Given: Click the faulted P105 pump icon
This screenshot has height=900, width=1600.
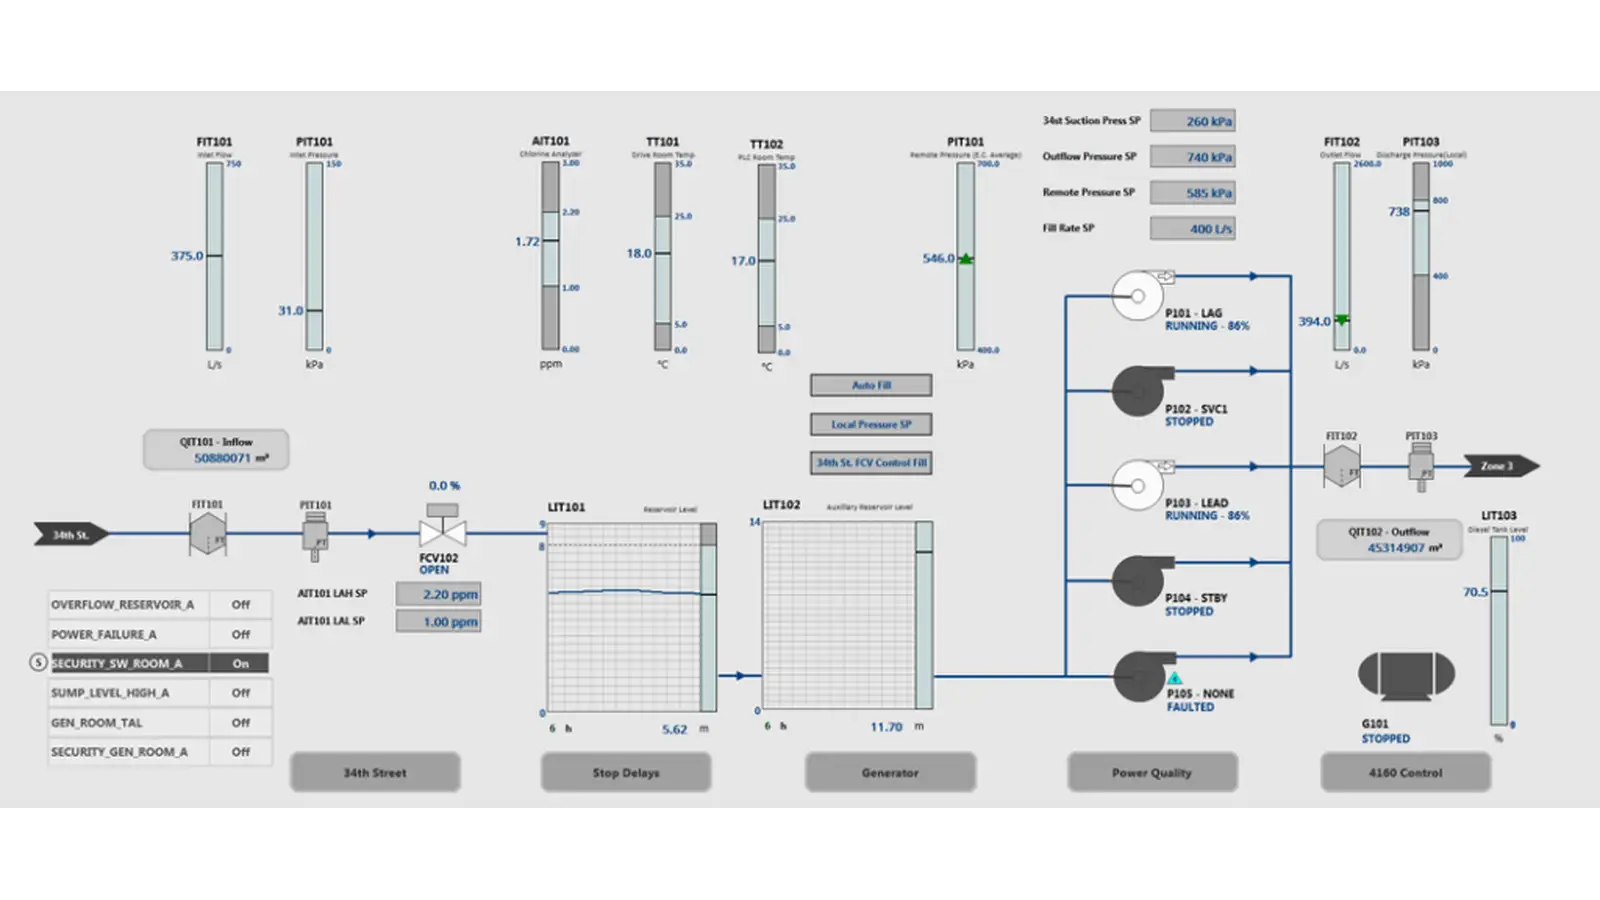Looking at the screenshot, I should click(1138, 677).
